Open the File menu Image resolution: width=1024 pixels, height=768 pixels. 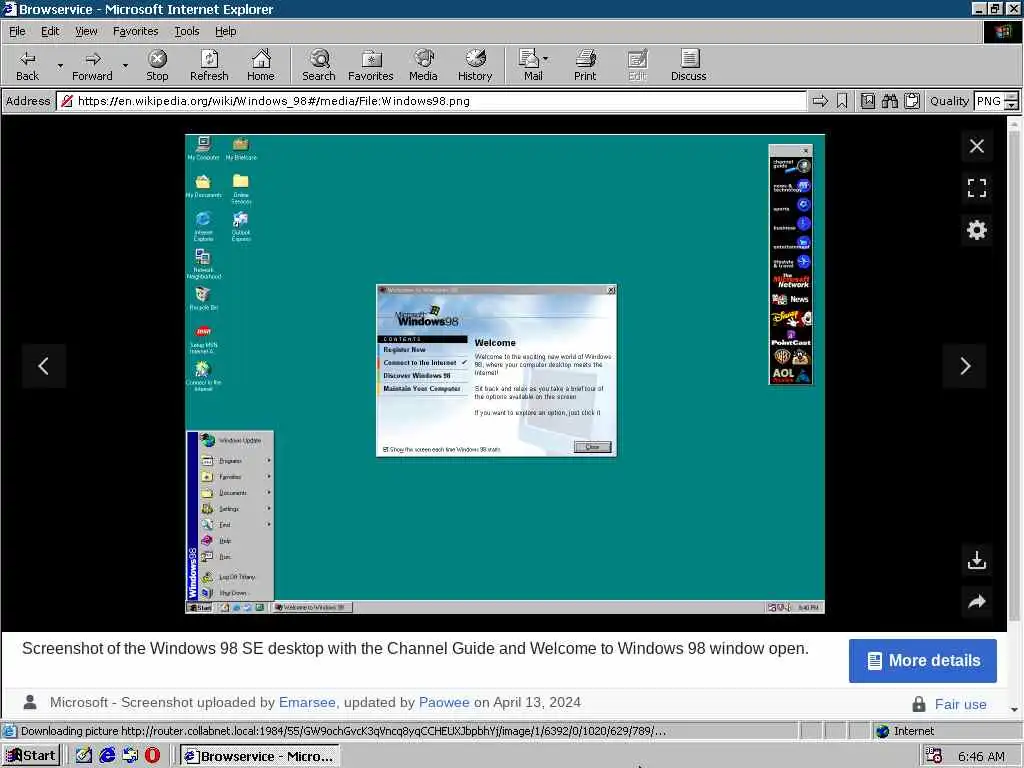tap(17, 31)
